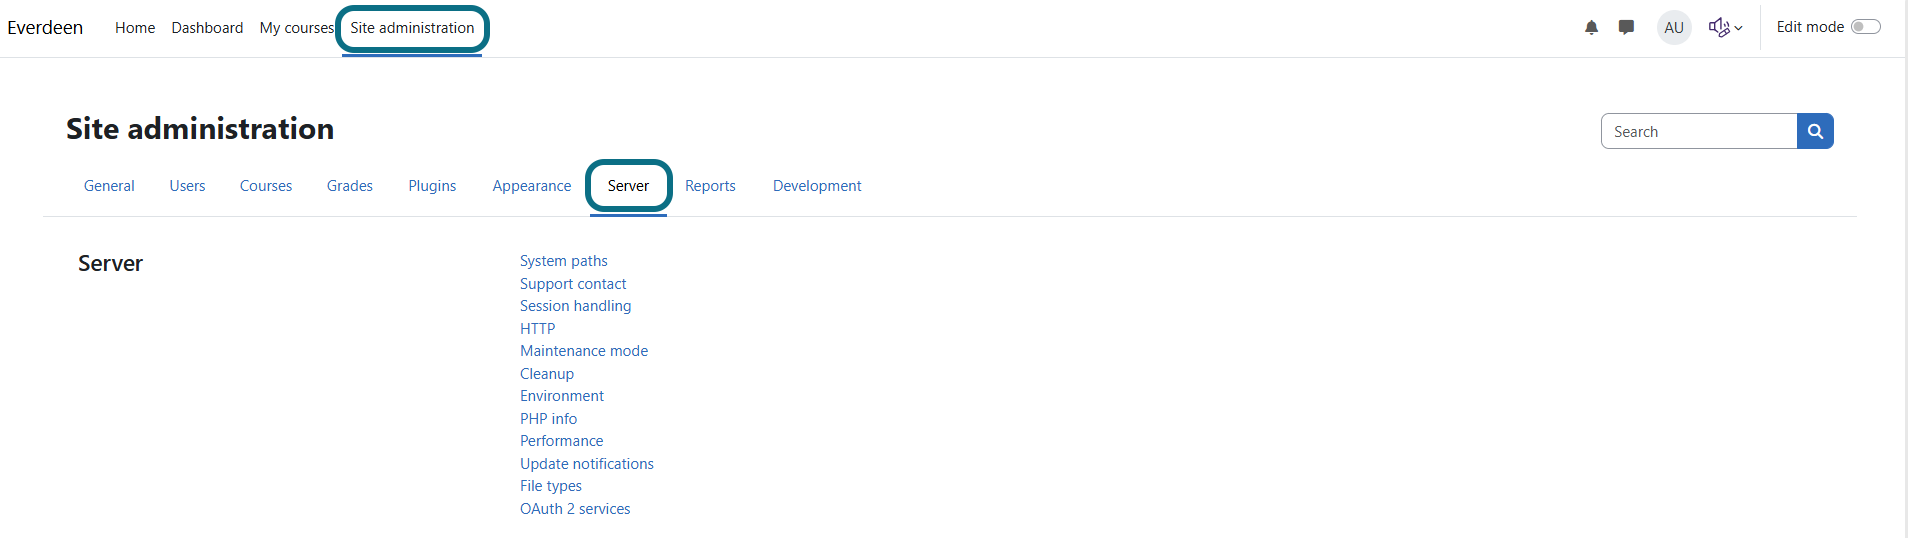Screen dimensions: 1908x538
Task: Open the language selector menu
Action: 1725,28
